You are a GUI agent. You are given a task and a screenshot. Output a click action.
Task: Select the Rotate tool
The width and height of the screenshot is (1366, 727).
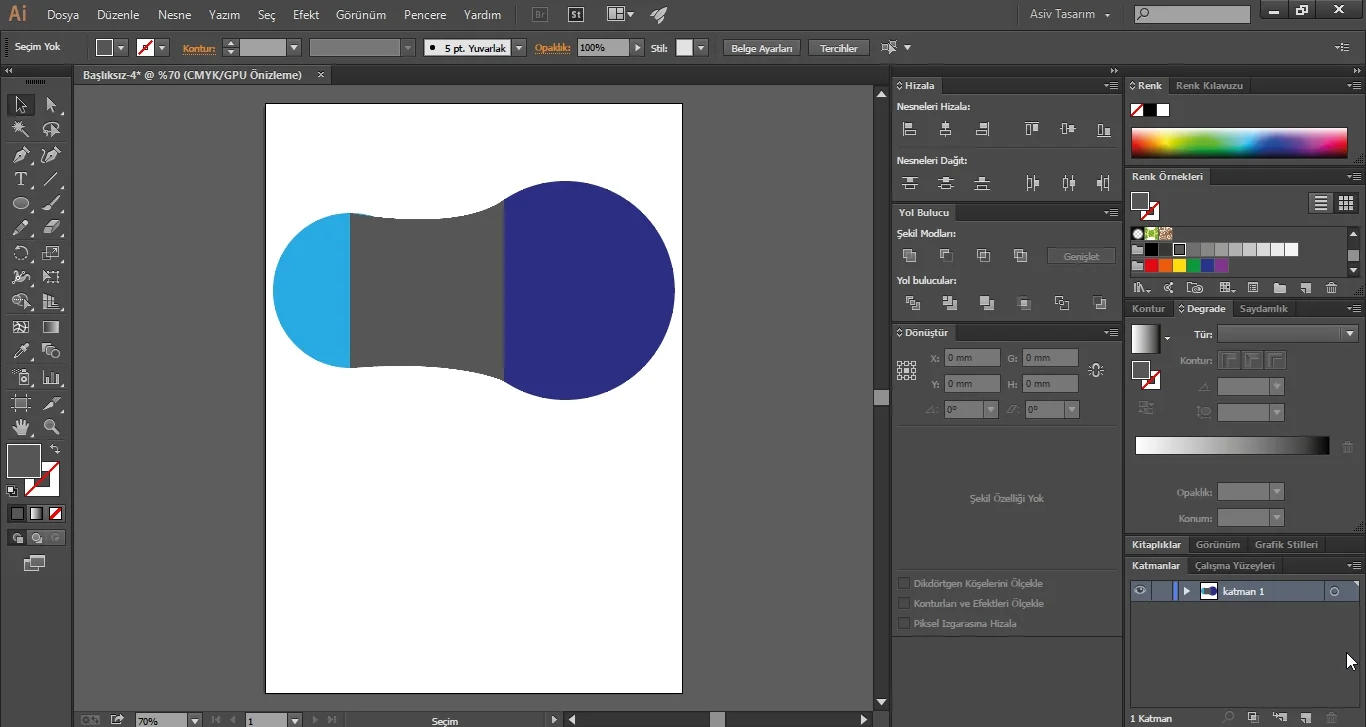tap(20, 253)
